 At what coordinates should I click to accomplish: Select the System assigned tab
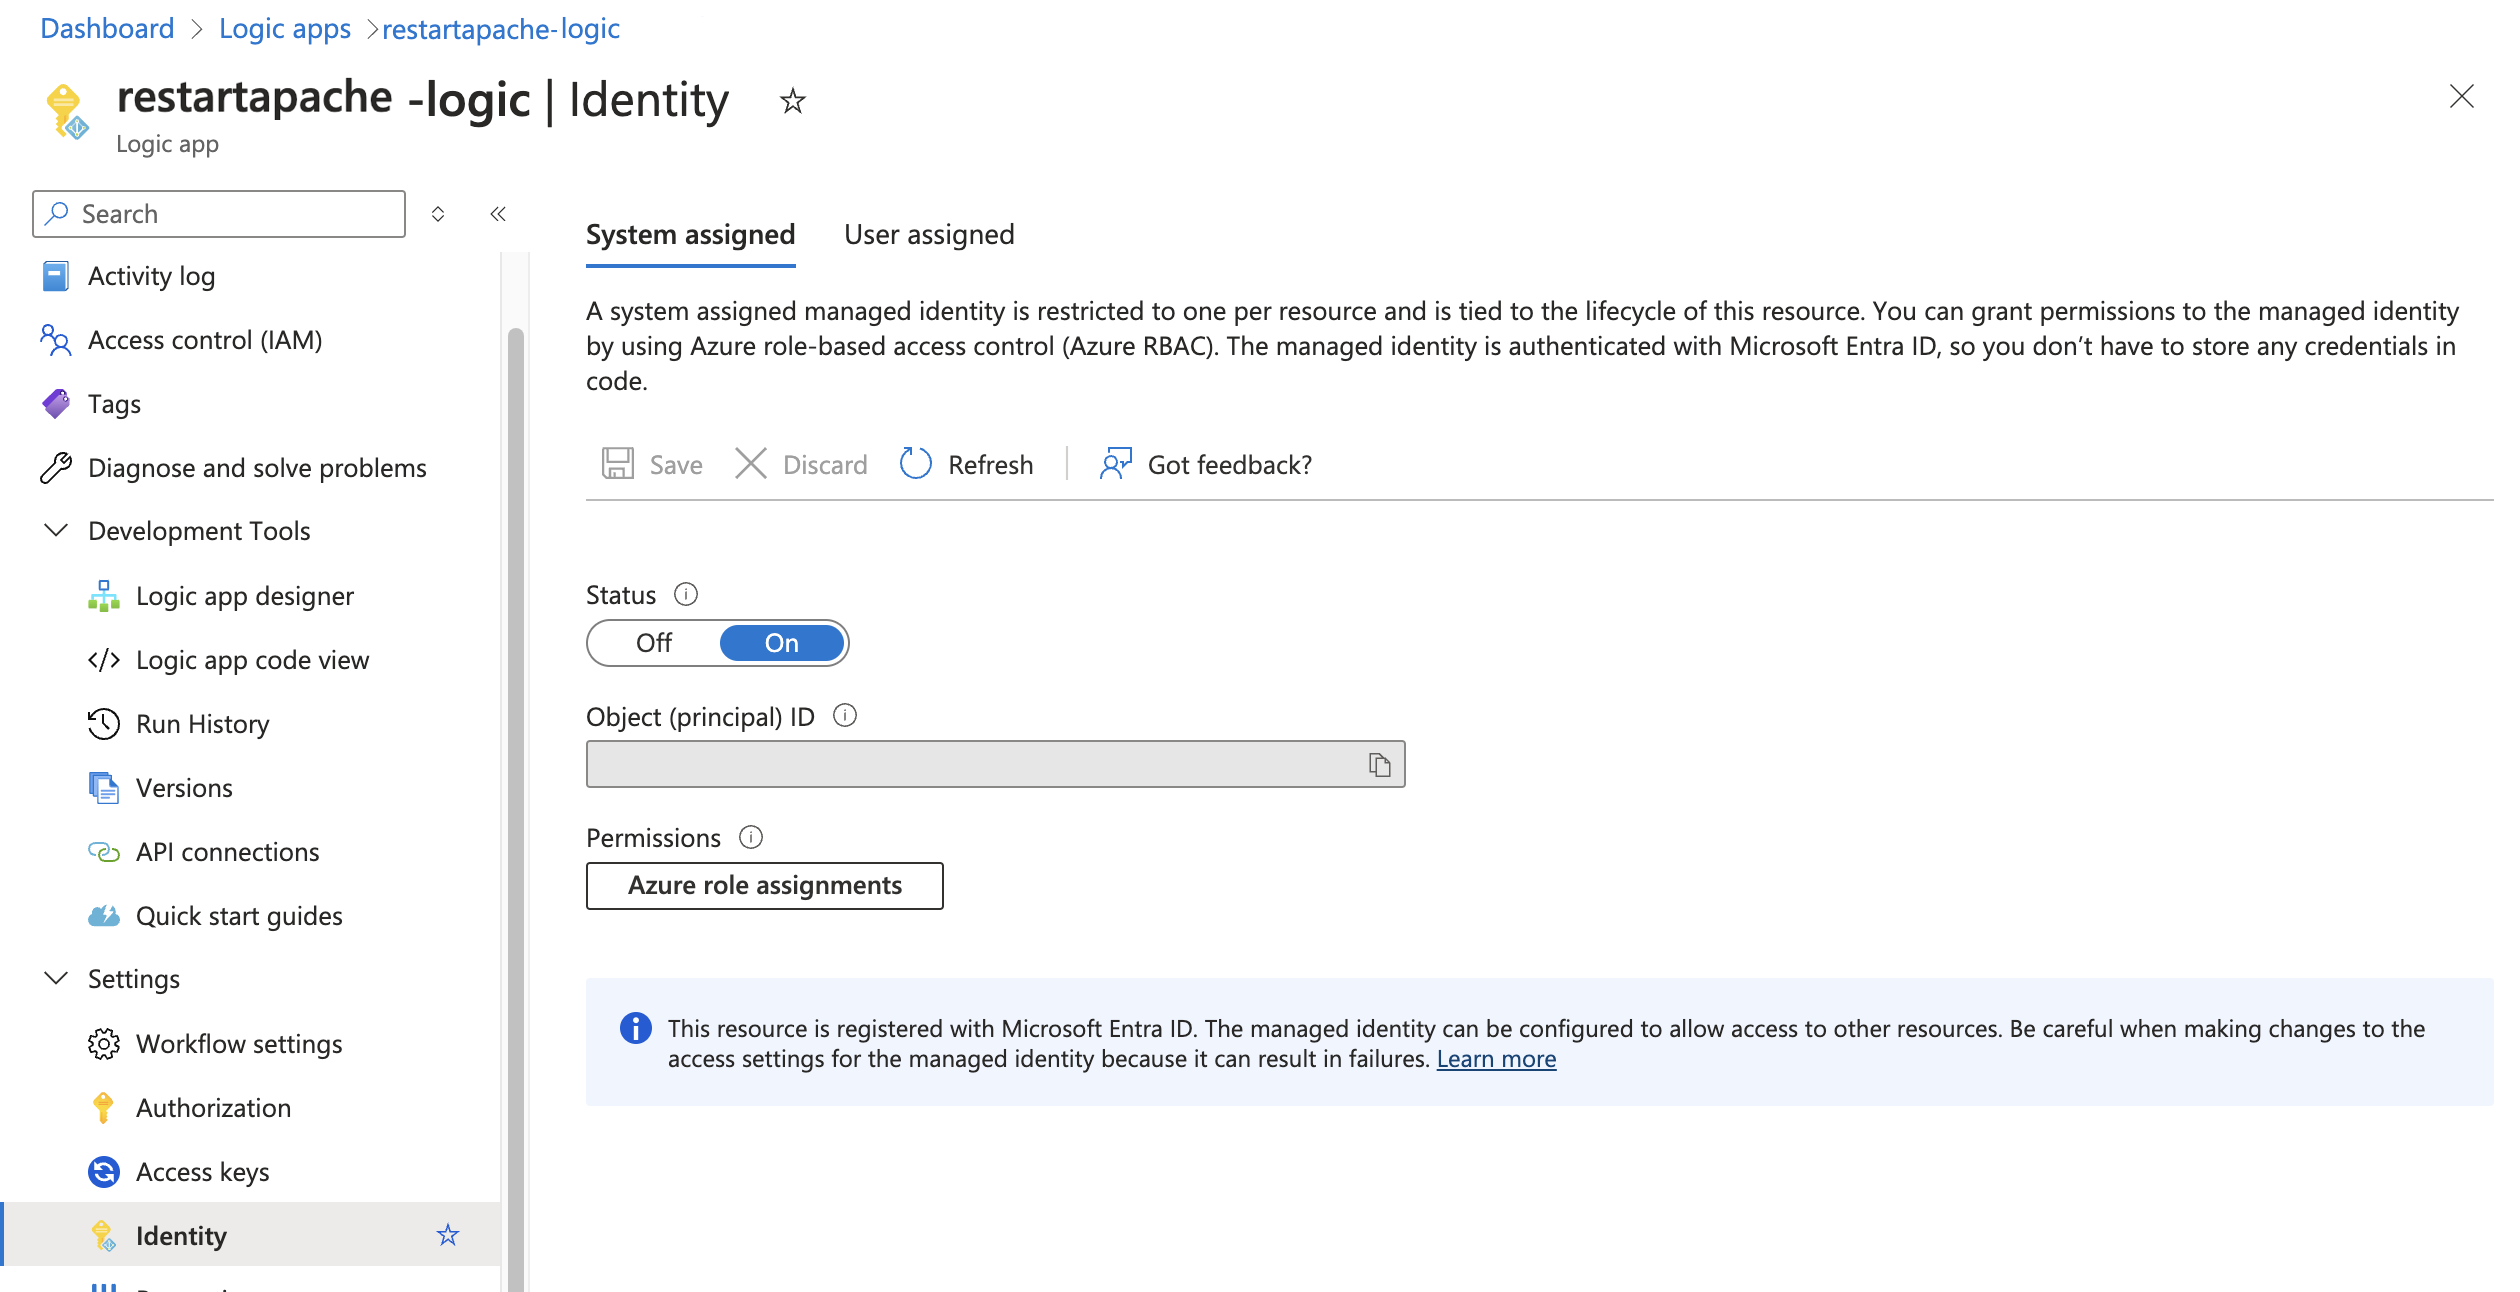tap(690, 235)
